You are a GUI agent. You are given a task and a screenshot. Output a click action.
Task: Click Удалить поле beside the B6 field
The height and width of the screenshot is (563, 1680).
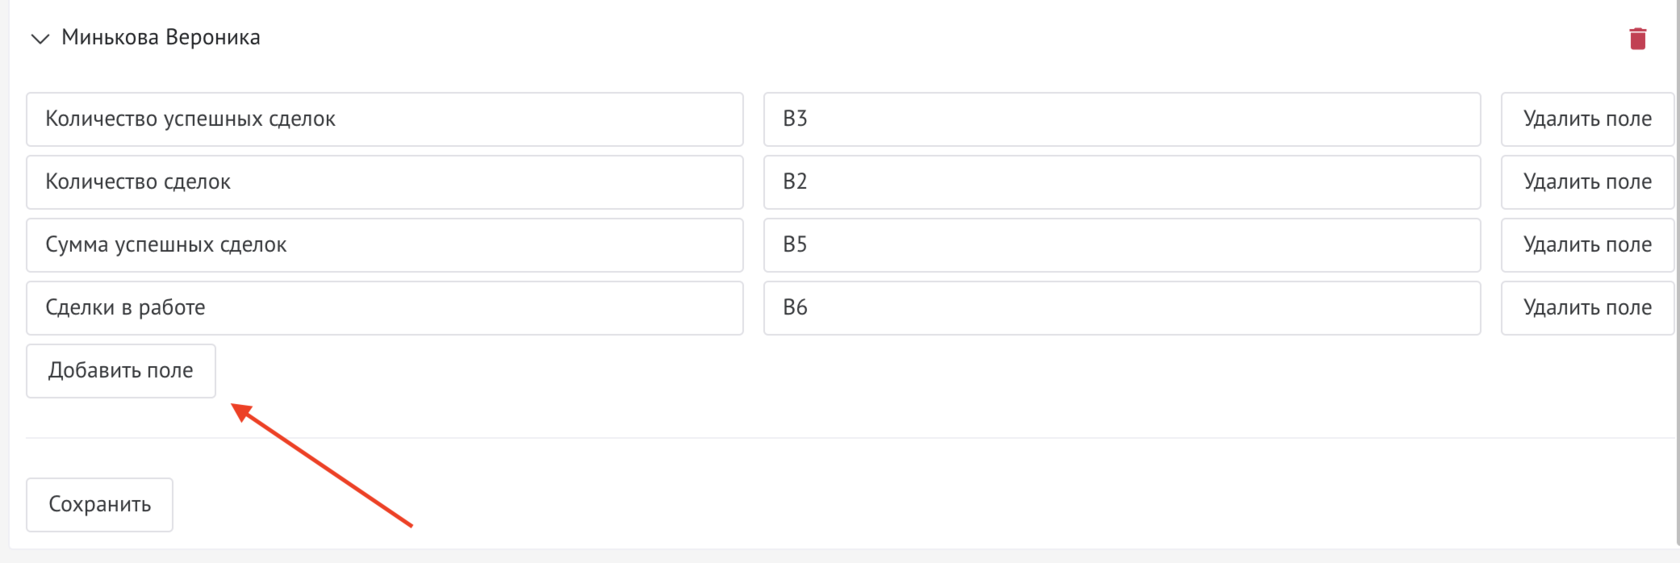(1586, 308)
